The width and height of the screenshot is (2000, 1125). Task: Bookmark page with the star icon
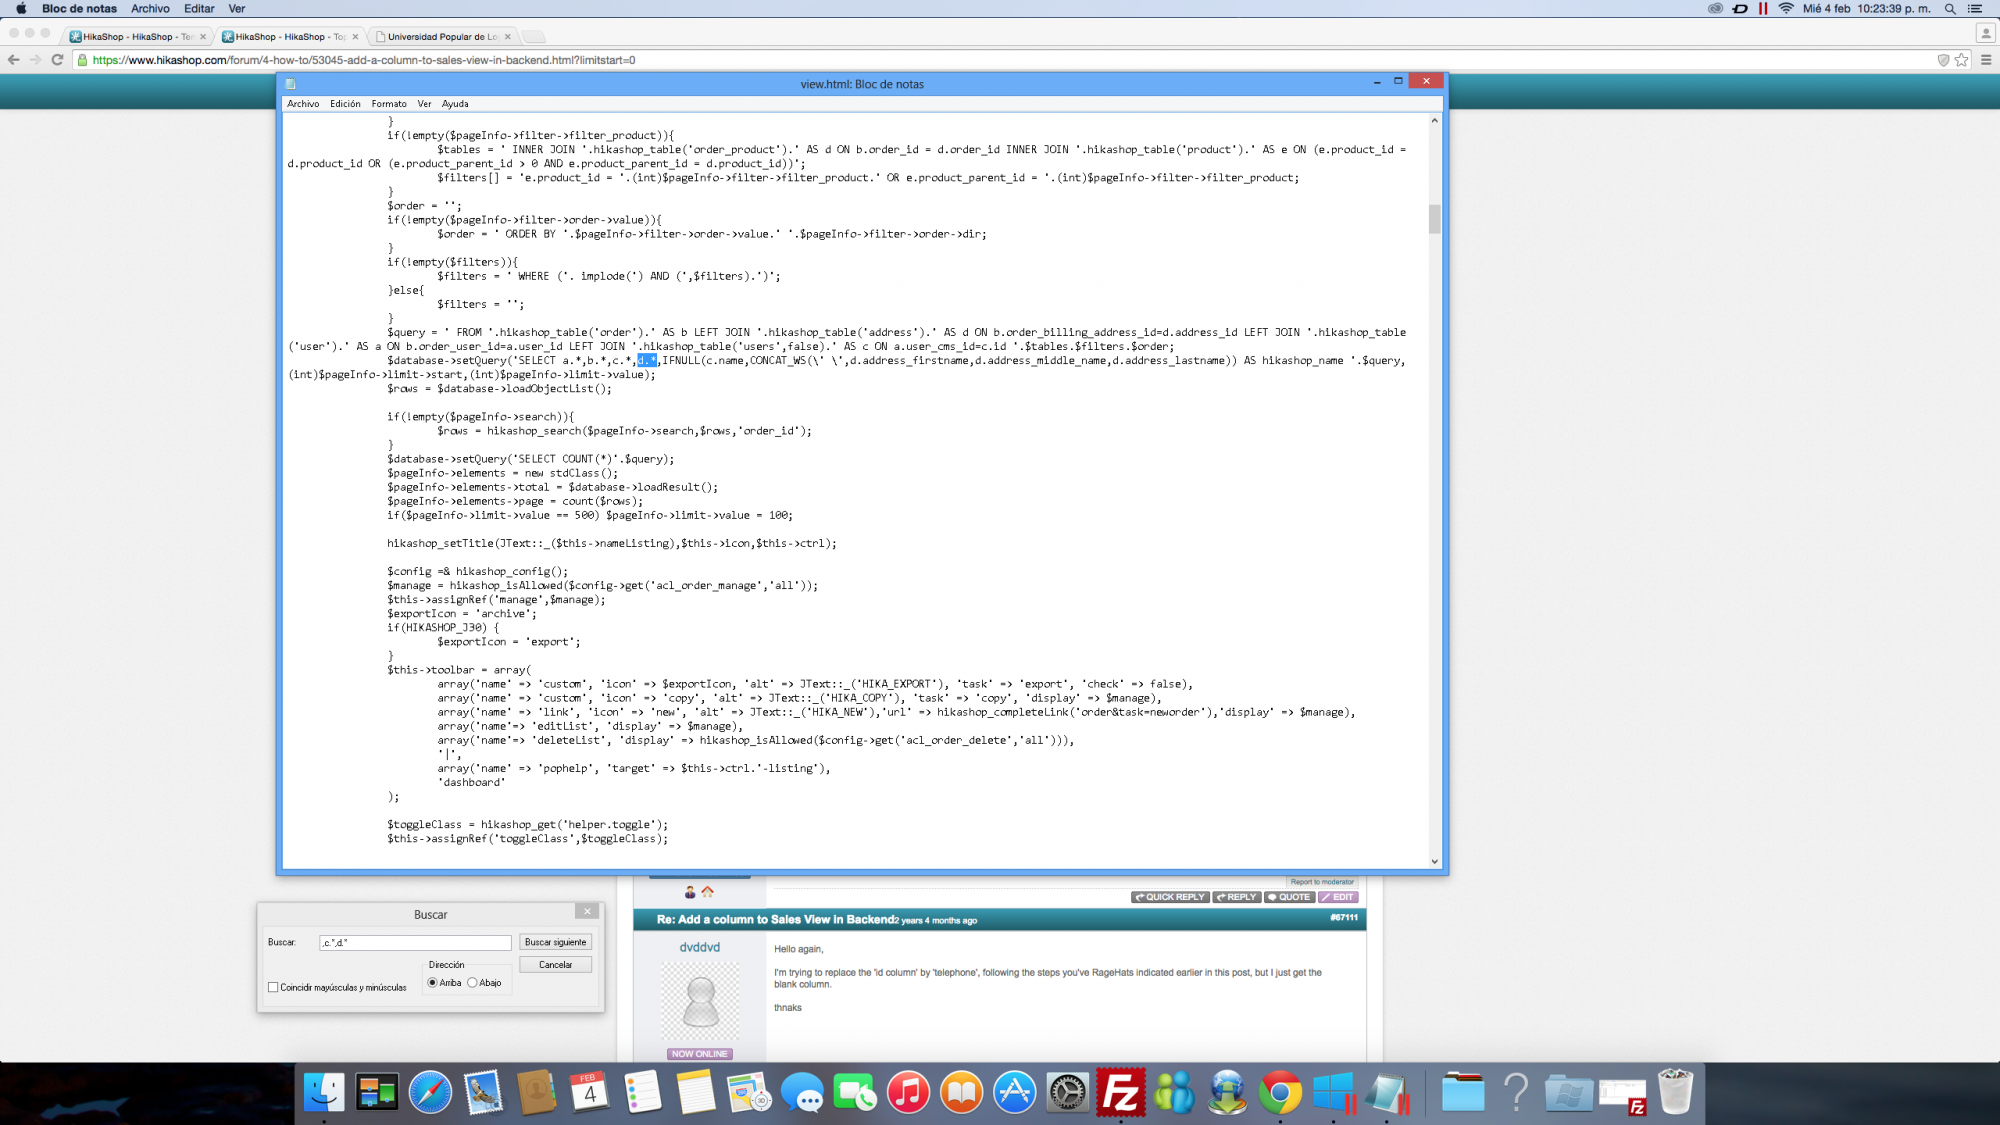[x=1961, y=60]
